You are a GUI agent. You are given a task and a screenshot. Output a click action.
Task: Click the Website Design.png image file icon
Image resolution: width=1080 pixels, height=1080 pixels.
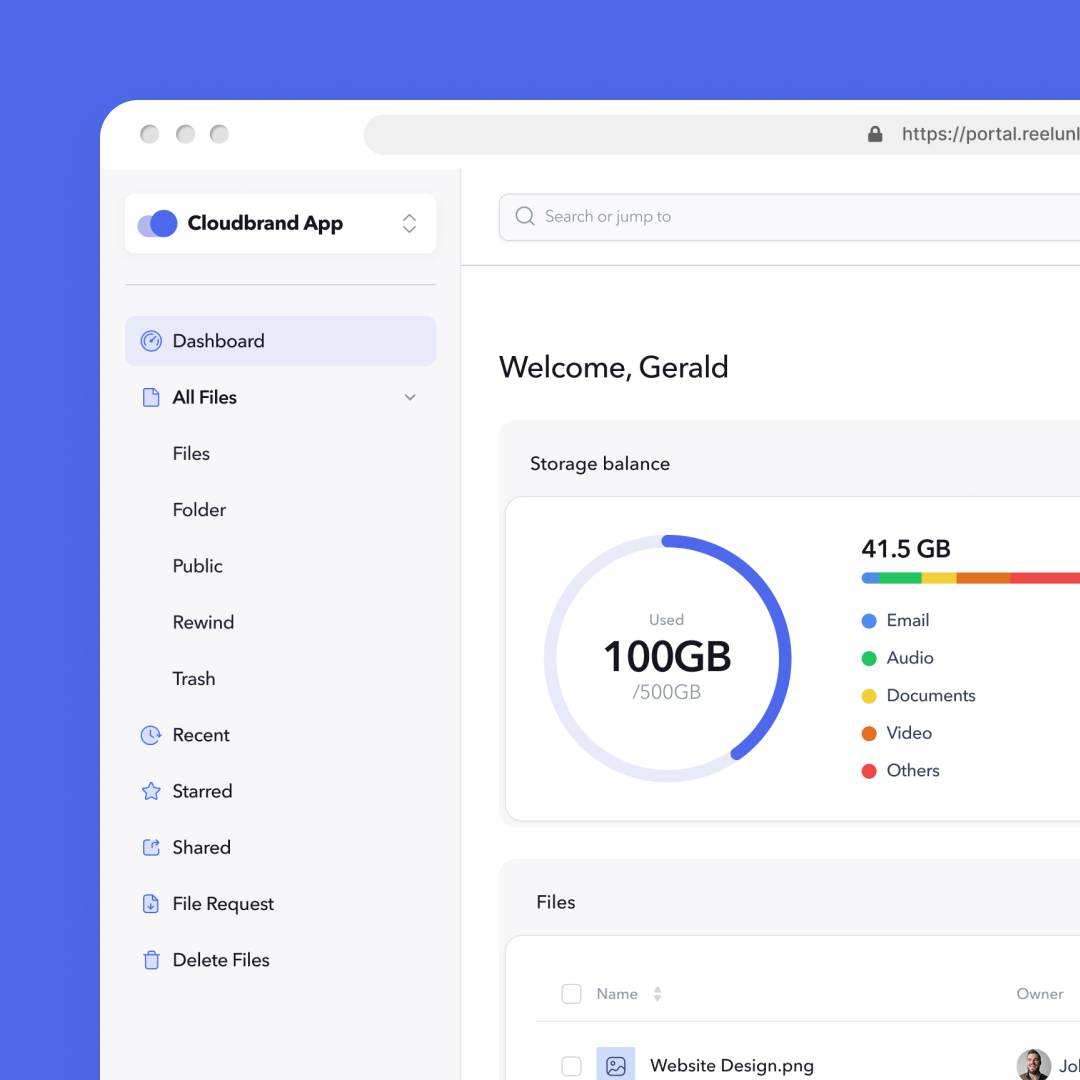(615, 1065)
